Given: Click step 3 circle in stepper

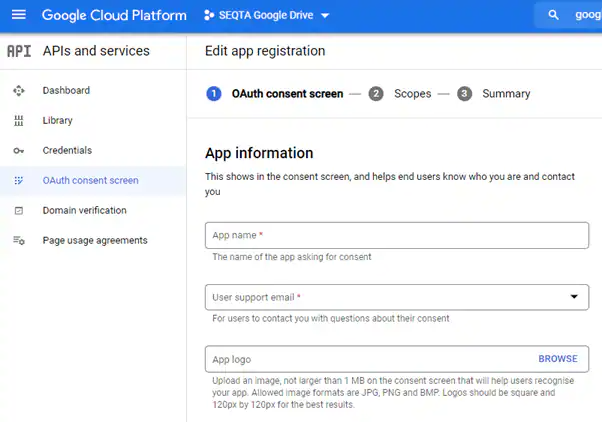Looking at the screenshot, I should coord(464,94).
